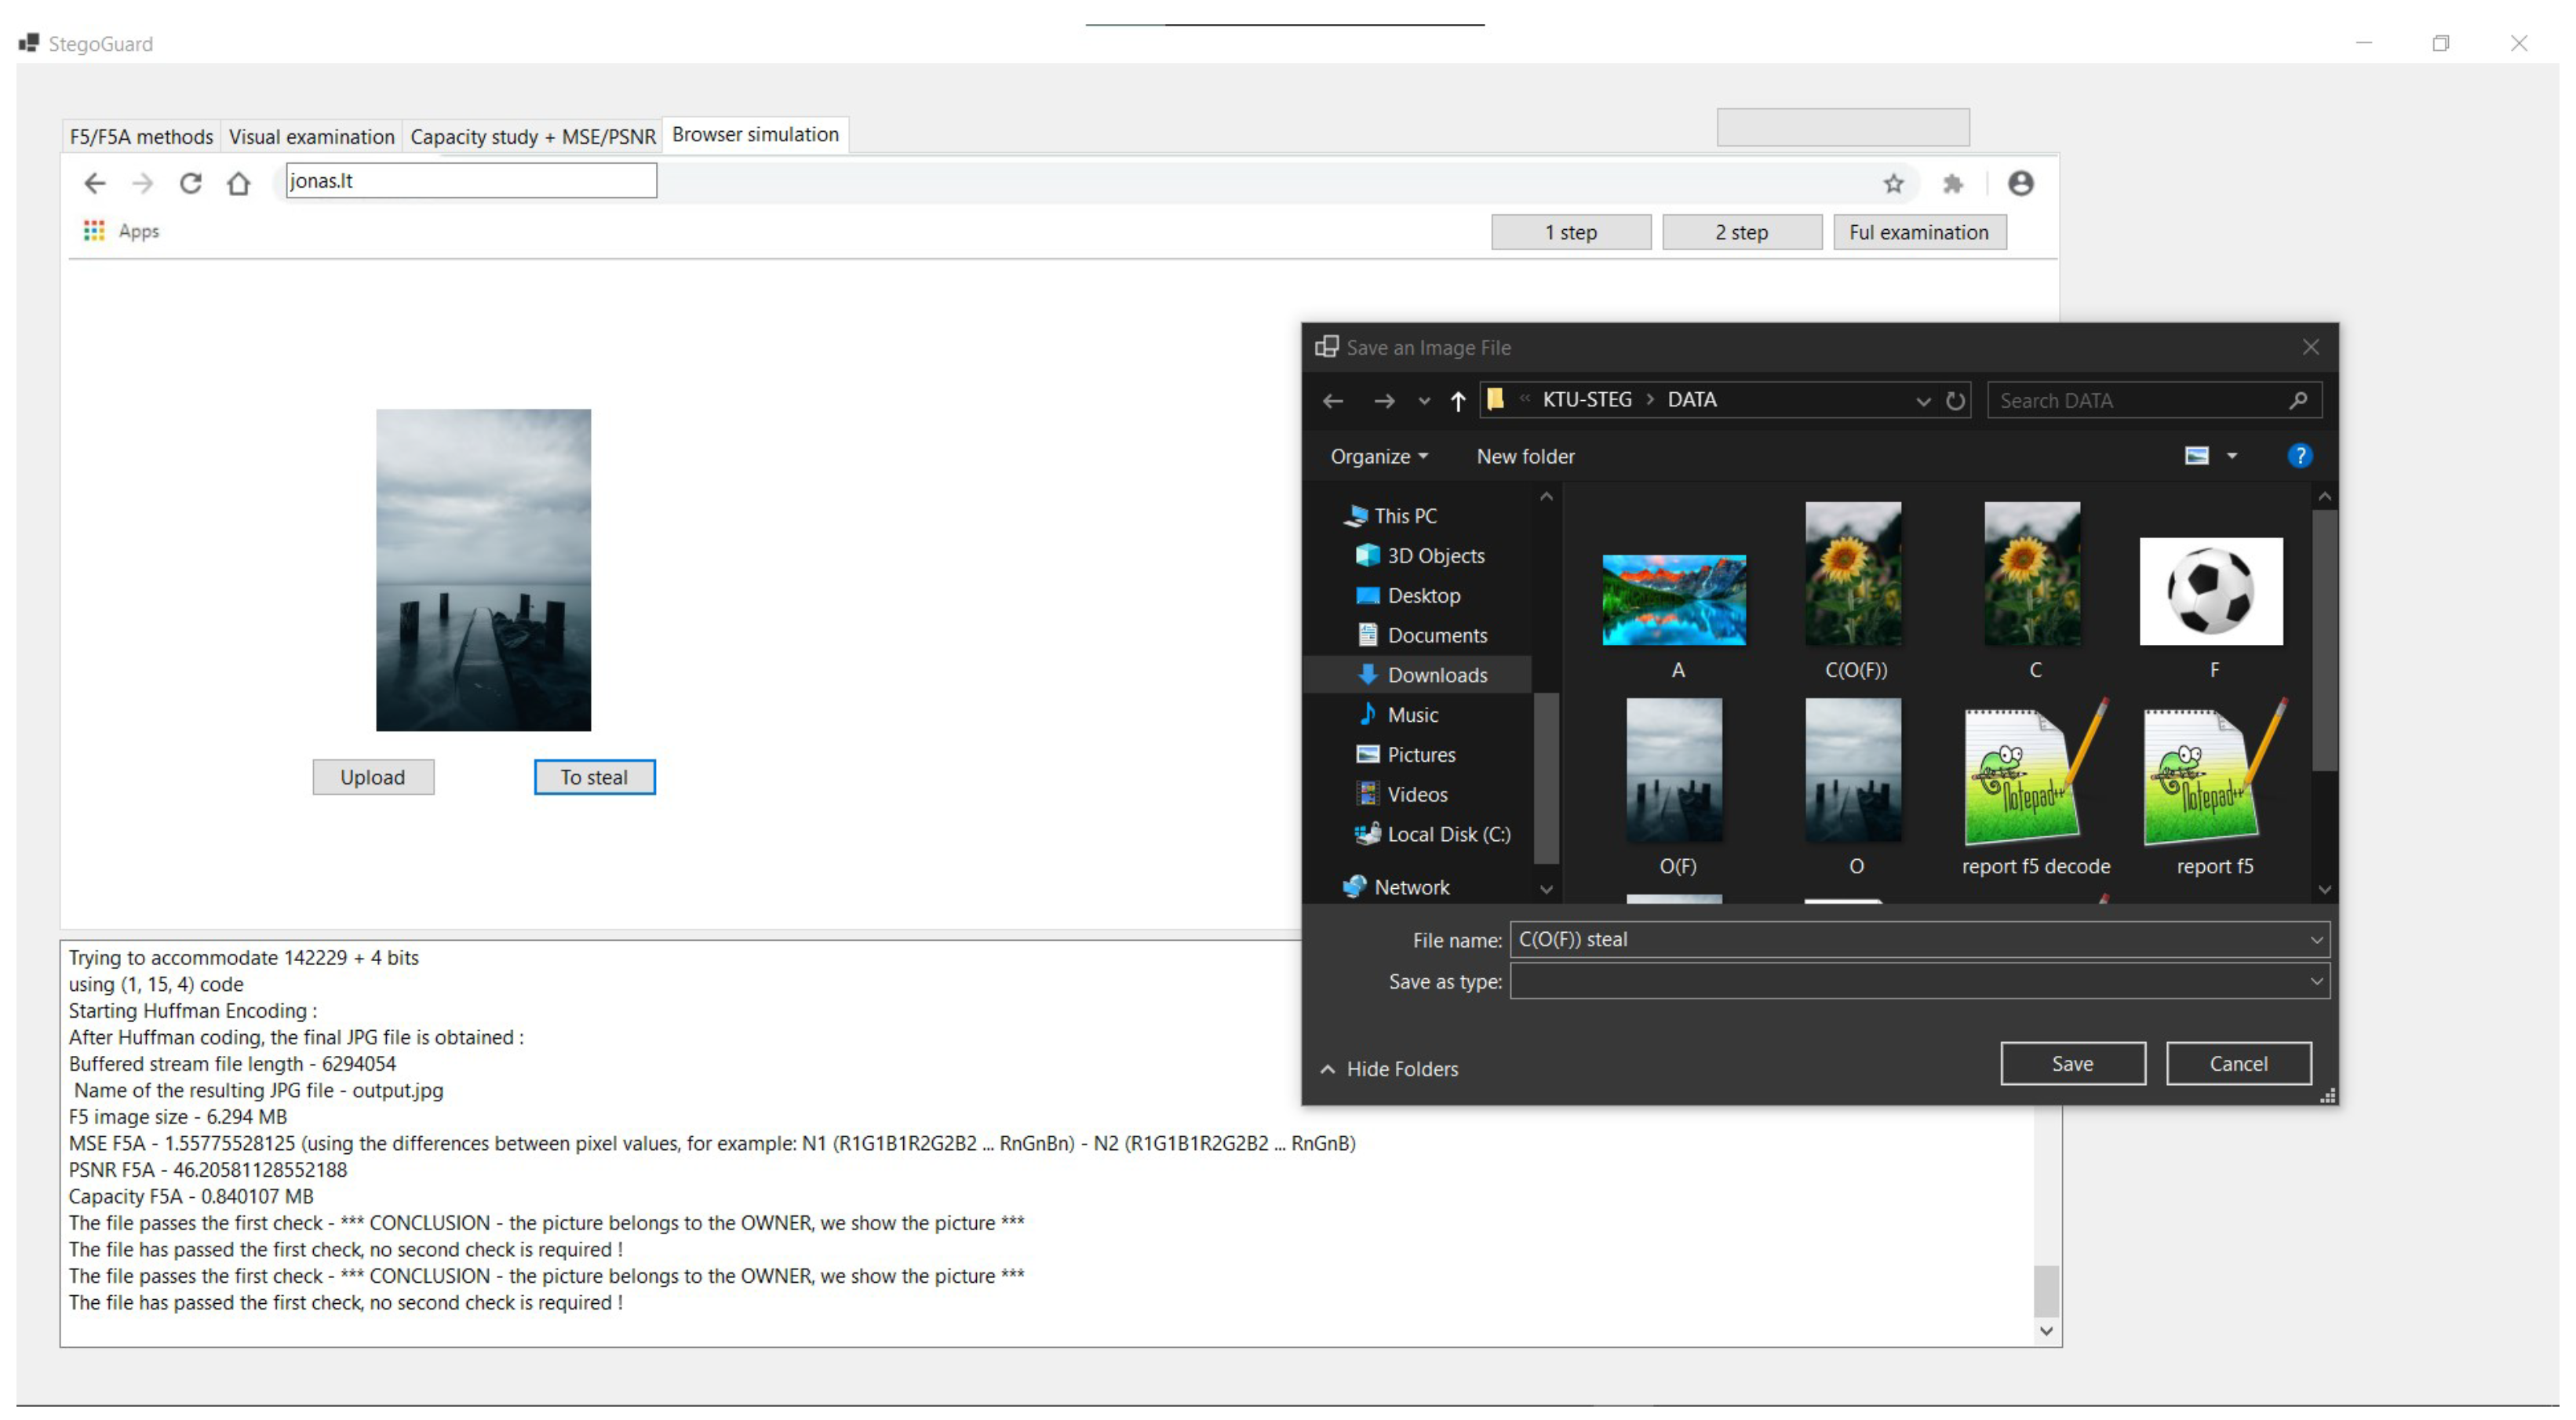Select the soccer ball image F

tap(2210, 592)
